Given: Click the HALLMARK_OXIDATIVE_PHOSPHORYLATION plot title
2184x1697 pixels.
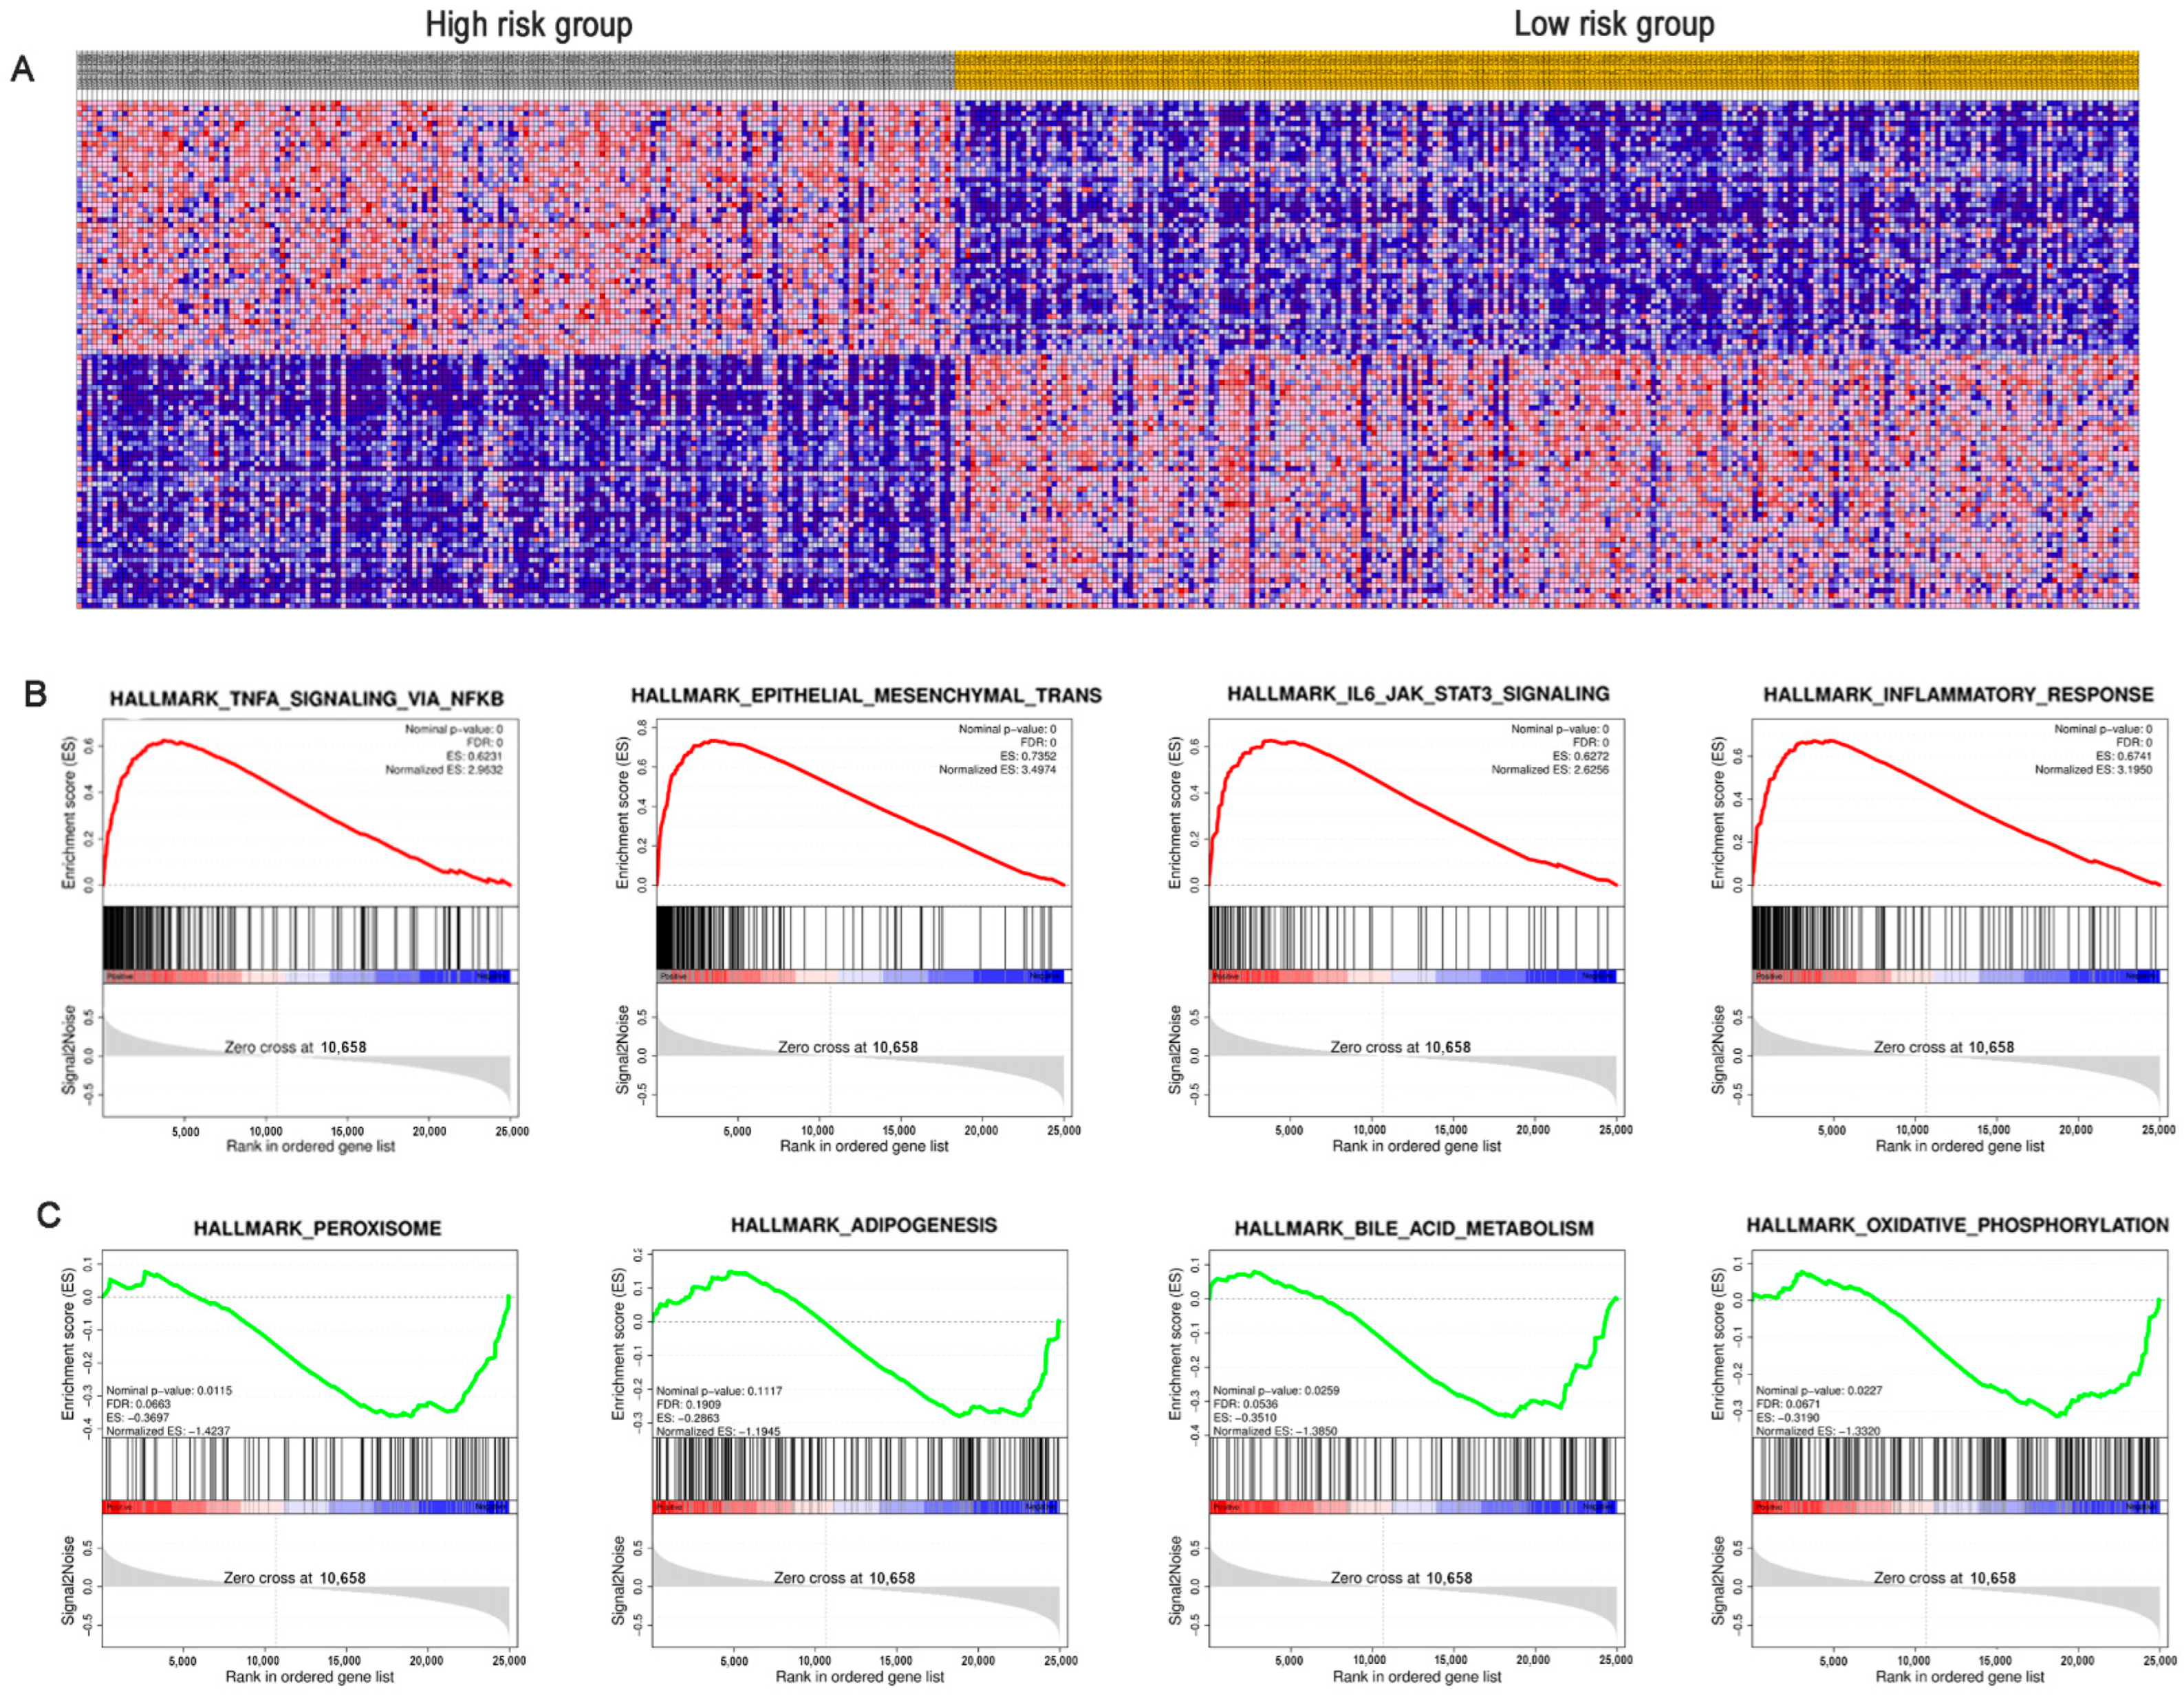Looking at the screenshot, I should [1957, 1225].
